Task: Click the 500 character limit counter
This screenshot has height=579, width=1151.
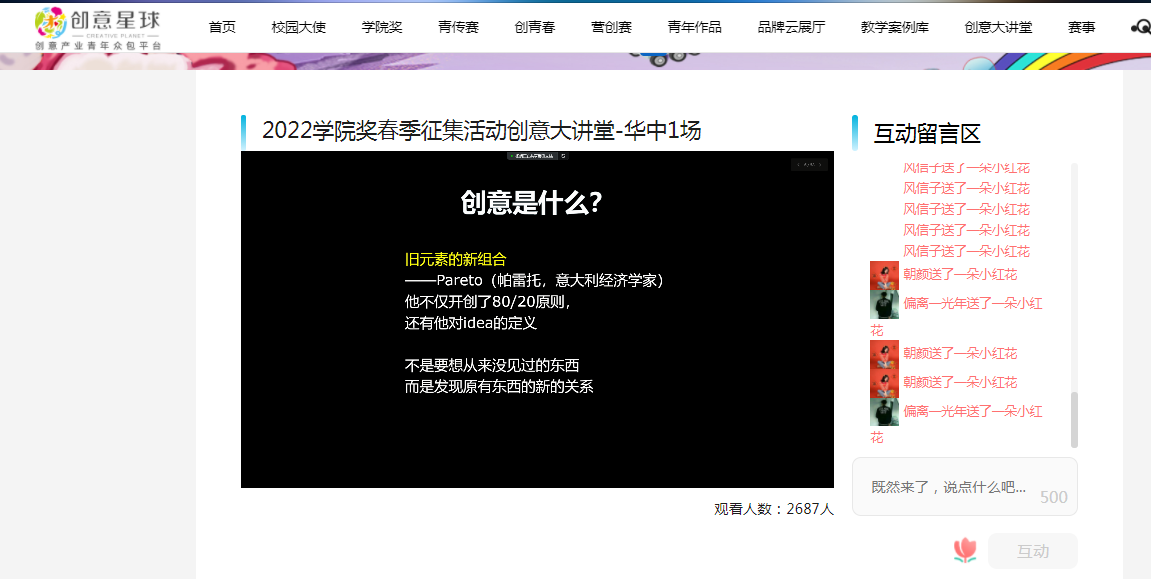Action: point(1053,497)
